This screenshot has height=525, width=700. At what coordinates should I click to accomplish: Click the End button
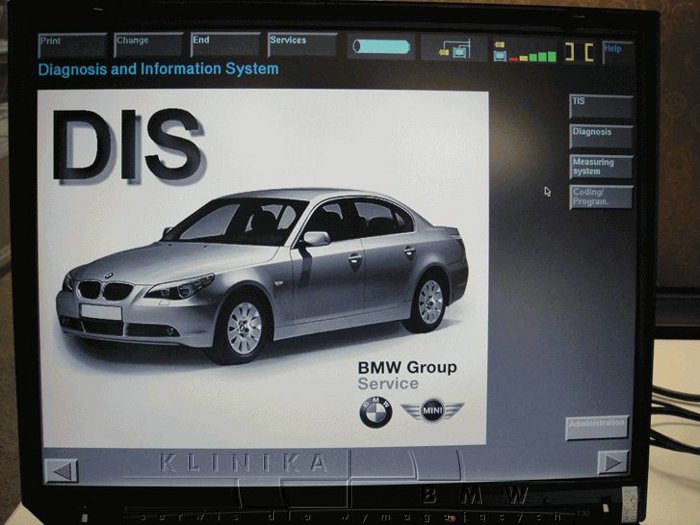coord(225,45)
